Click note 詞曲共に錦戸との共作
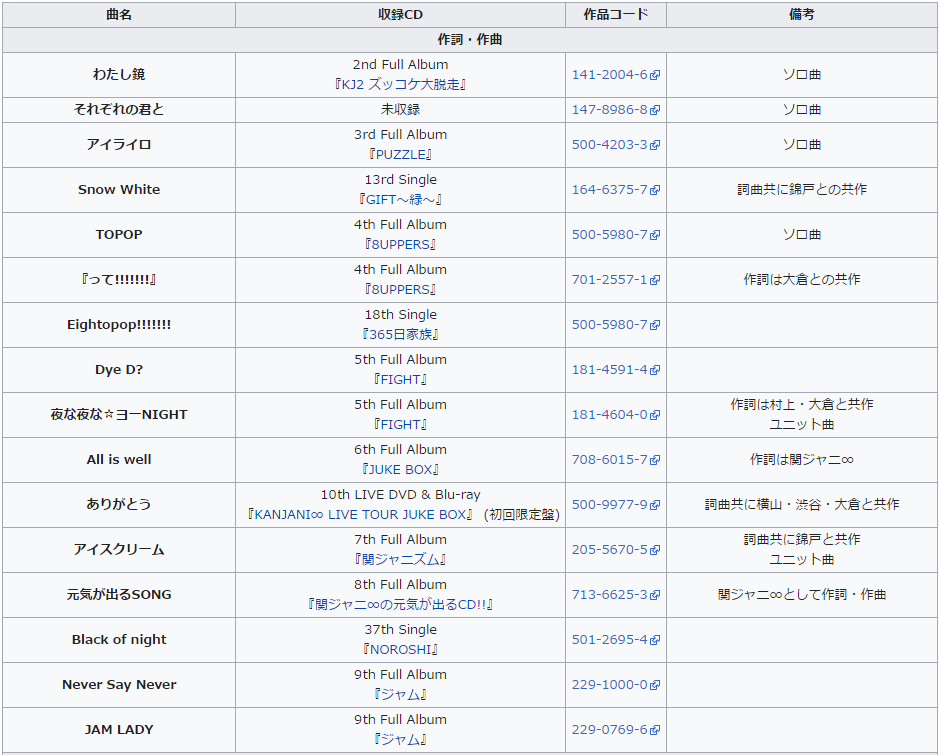 pos(802,189)
